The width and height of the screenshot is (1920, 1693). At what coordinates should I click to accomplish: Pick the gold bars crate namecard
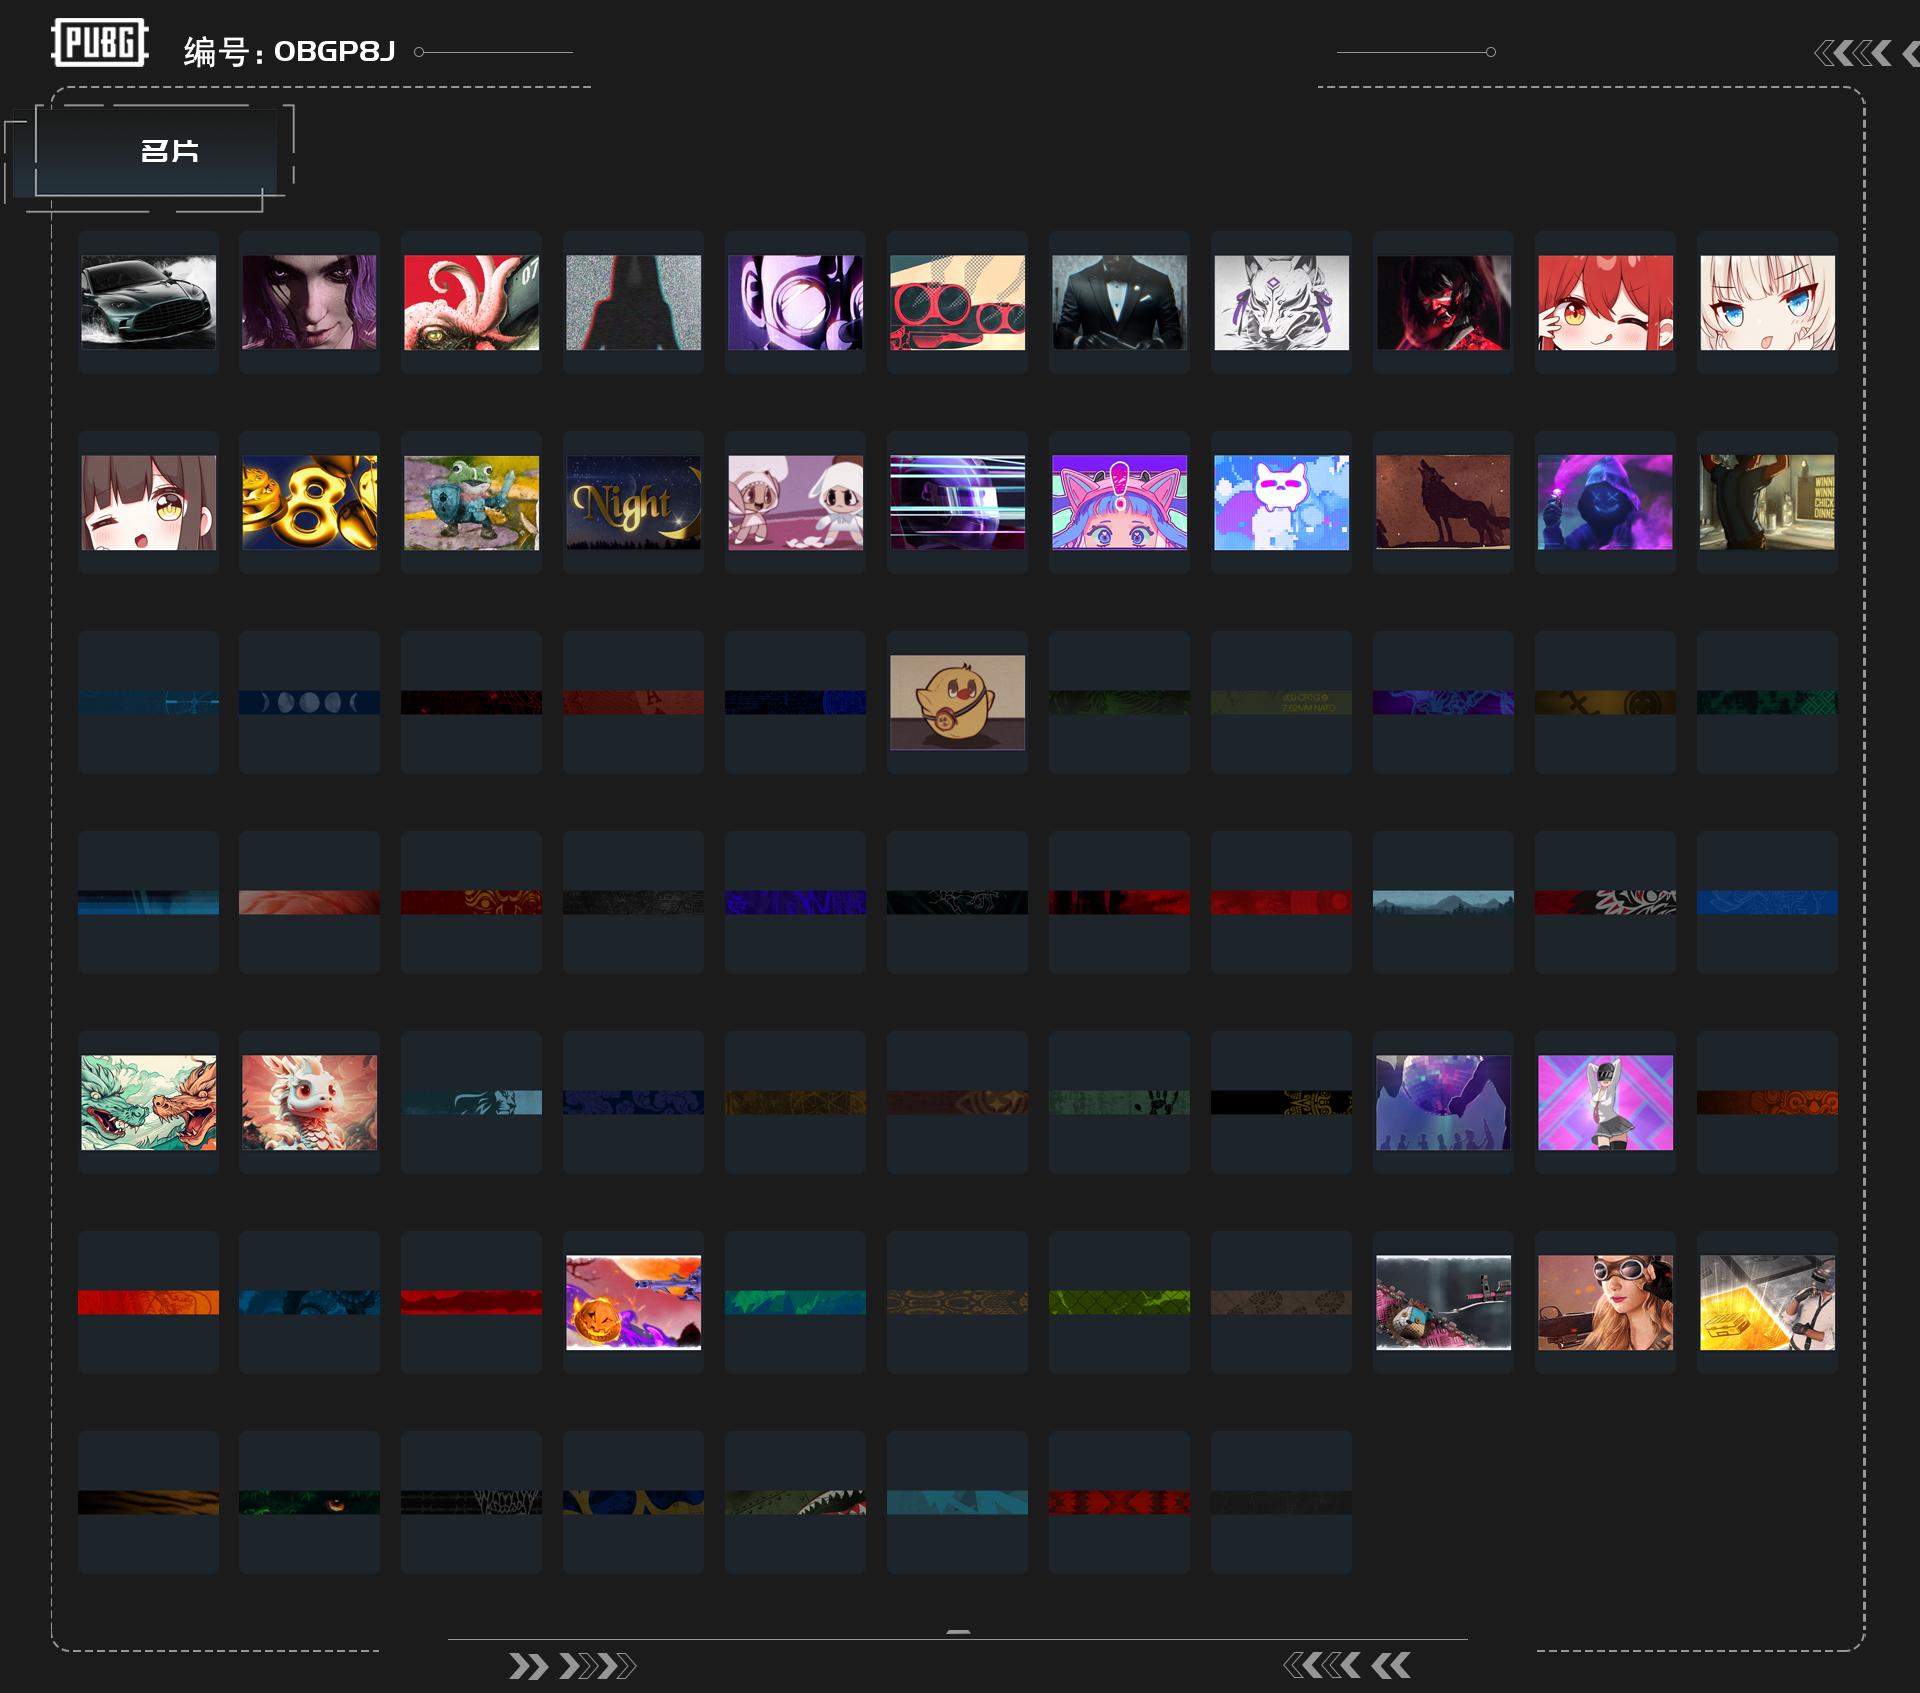(x=1767, y=1302)
